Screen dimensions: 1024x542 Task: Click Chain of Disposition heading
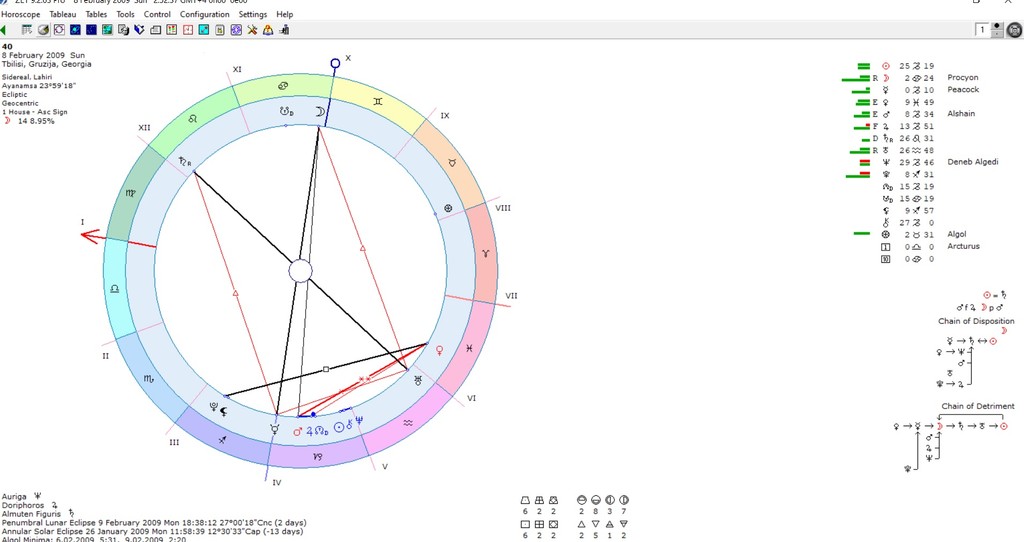[x=976, y=321]
